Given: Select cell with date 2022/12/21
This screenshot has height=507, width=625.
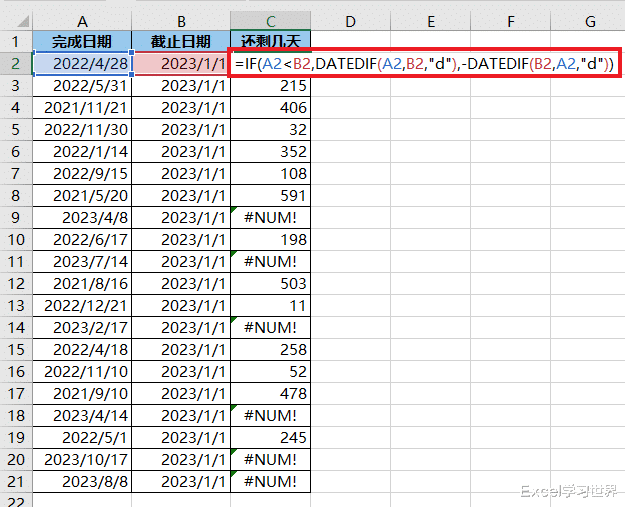Looking at the screenshot, I should coord(82,306).
